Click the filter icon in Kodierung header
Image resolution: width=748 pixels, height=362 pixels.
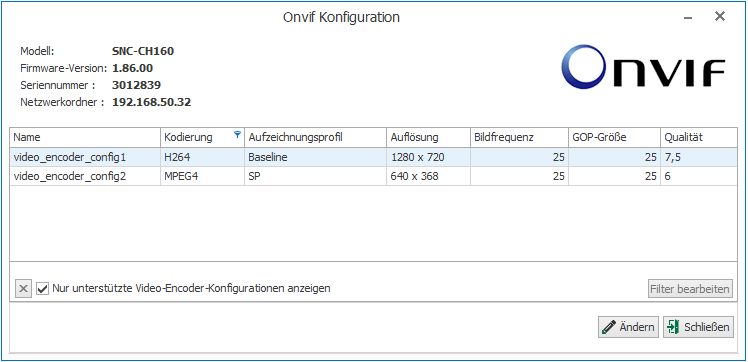pos(237,135)
